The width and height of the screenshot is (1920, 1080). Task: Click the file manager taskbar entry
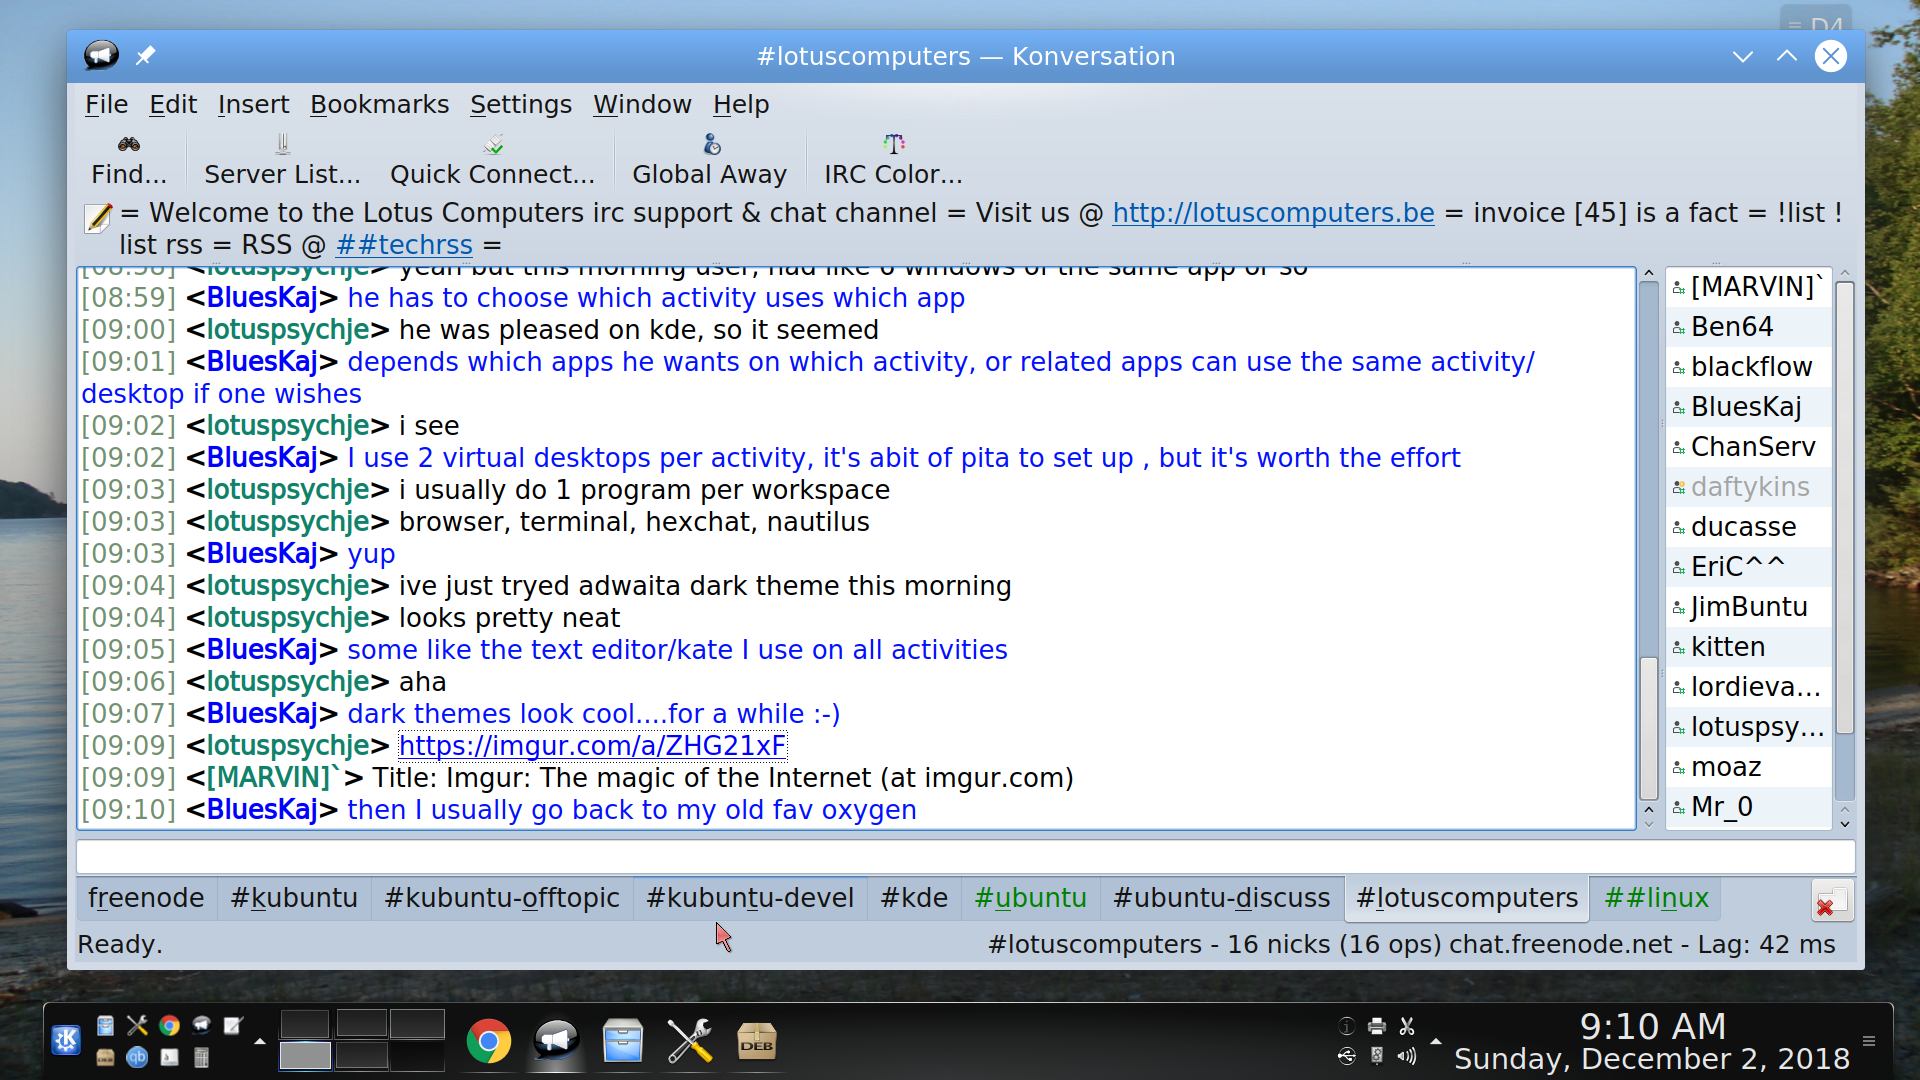[x=623, y=1042]
